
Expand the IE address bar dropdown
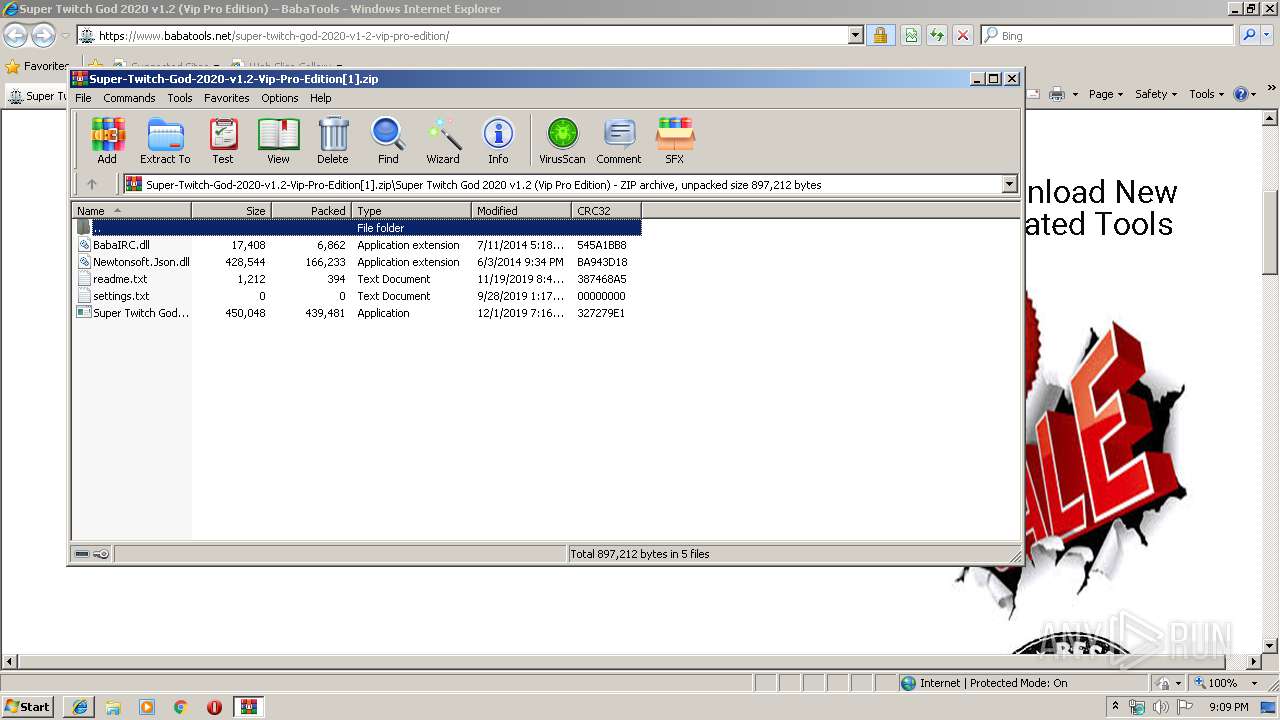click(856, 35)
